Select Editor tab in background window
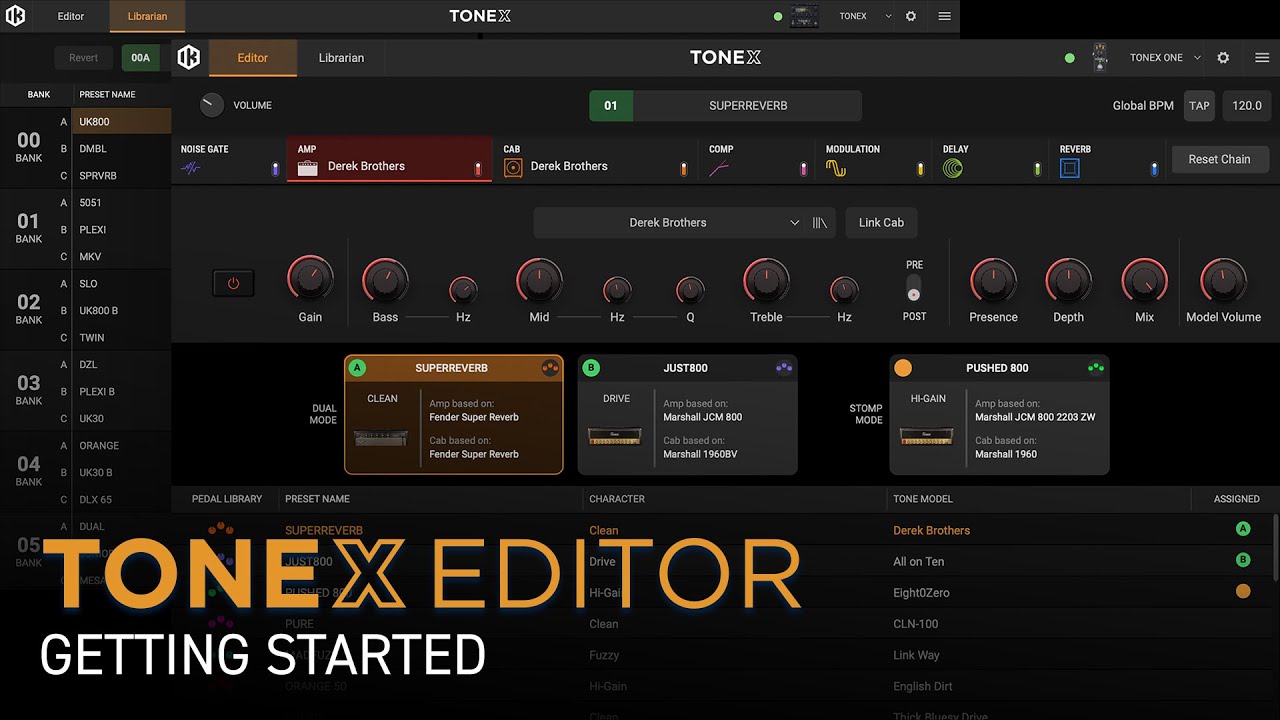Image resolution: width=1280 pixels, height=720 pixels. (x=71, y=16)
